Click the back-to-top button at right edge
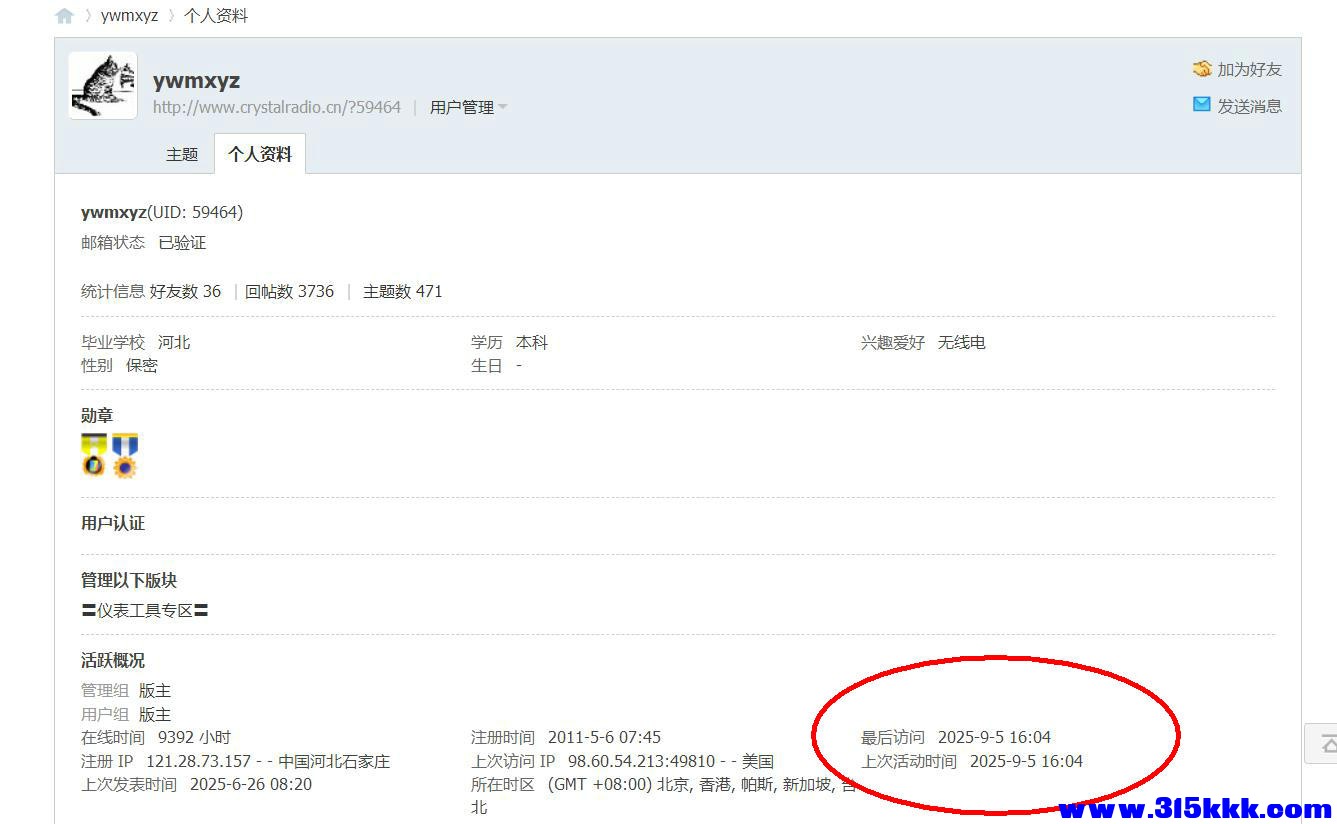 (1324, 743)
